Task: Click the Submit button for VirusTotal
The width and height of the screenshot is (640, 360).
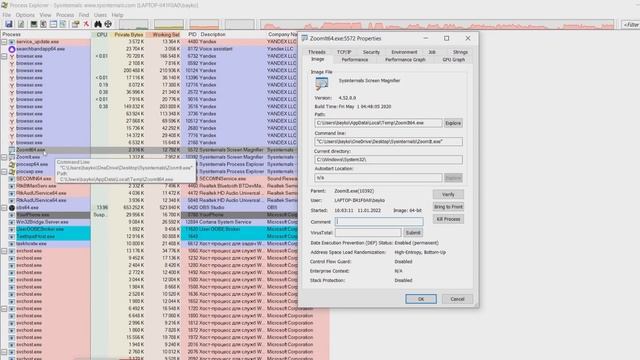Action: tap(413, 233)
